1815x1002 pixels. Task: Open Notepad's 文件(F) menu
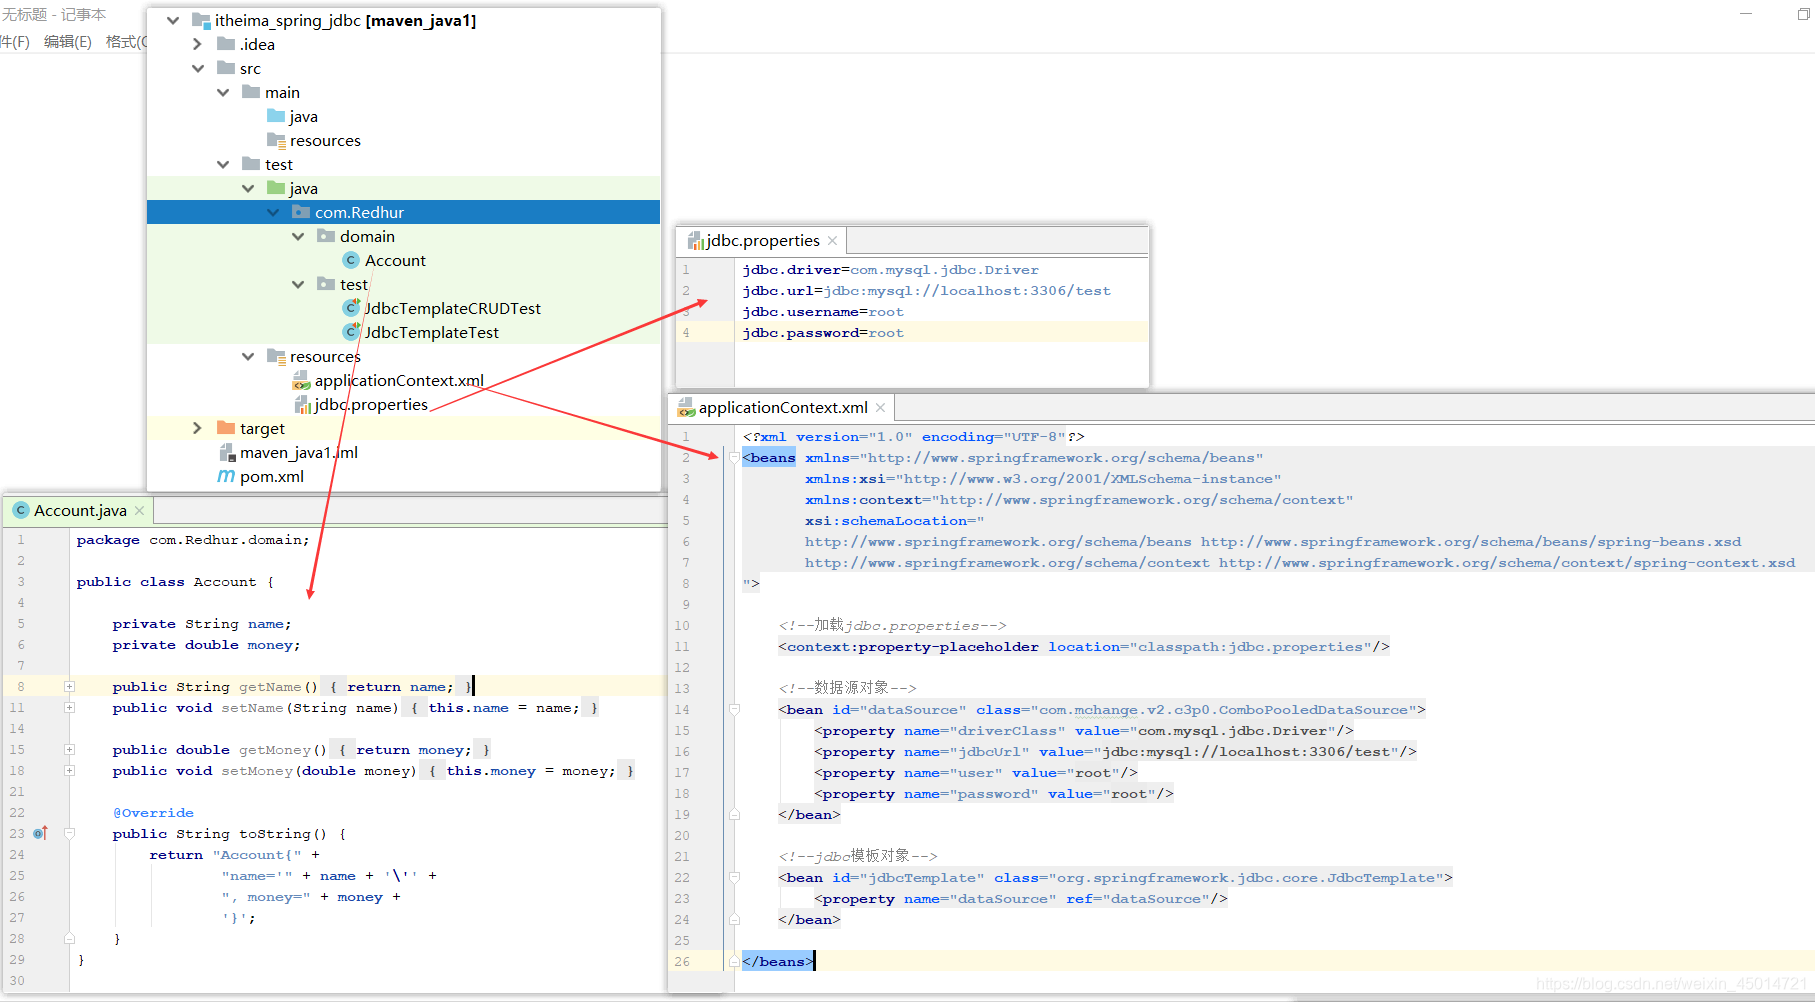(14, 41)
